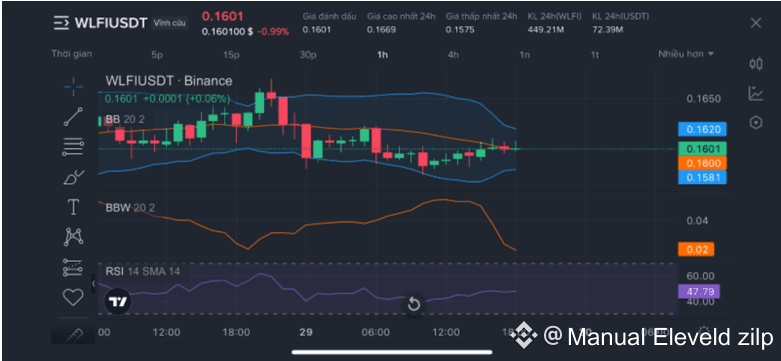Click the blue 0.1620 upper band label
This screenshot has width=781, height=361.
tap(702, 130)
